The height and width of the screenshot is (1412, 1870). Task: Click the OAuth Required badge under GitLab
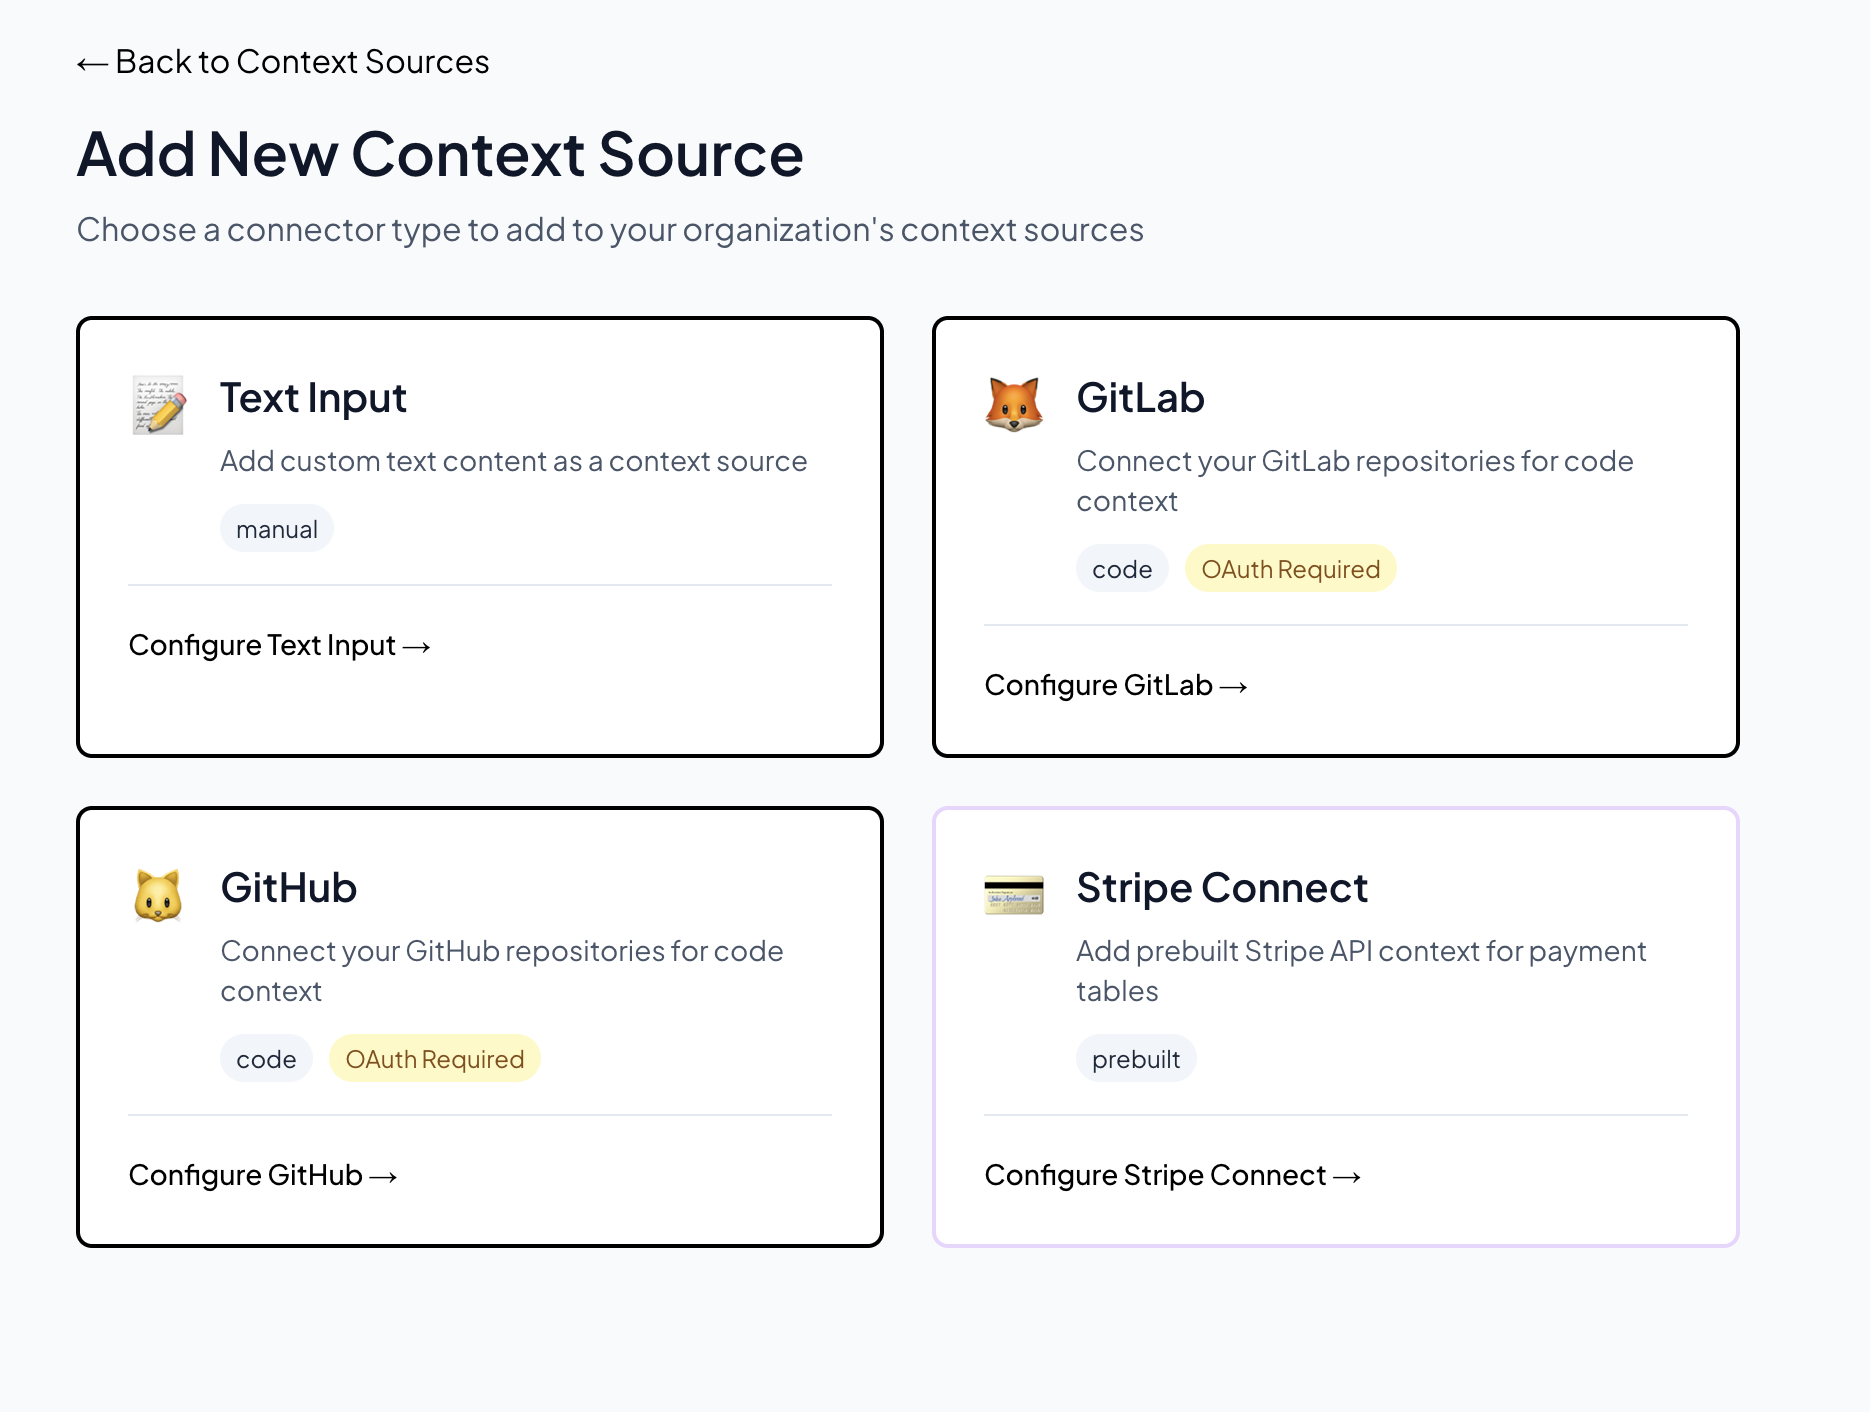1290,568
